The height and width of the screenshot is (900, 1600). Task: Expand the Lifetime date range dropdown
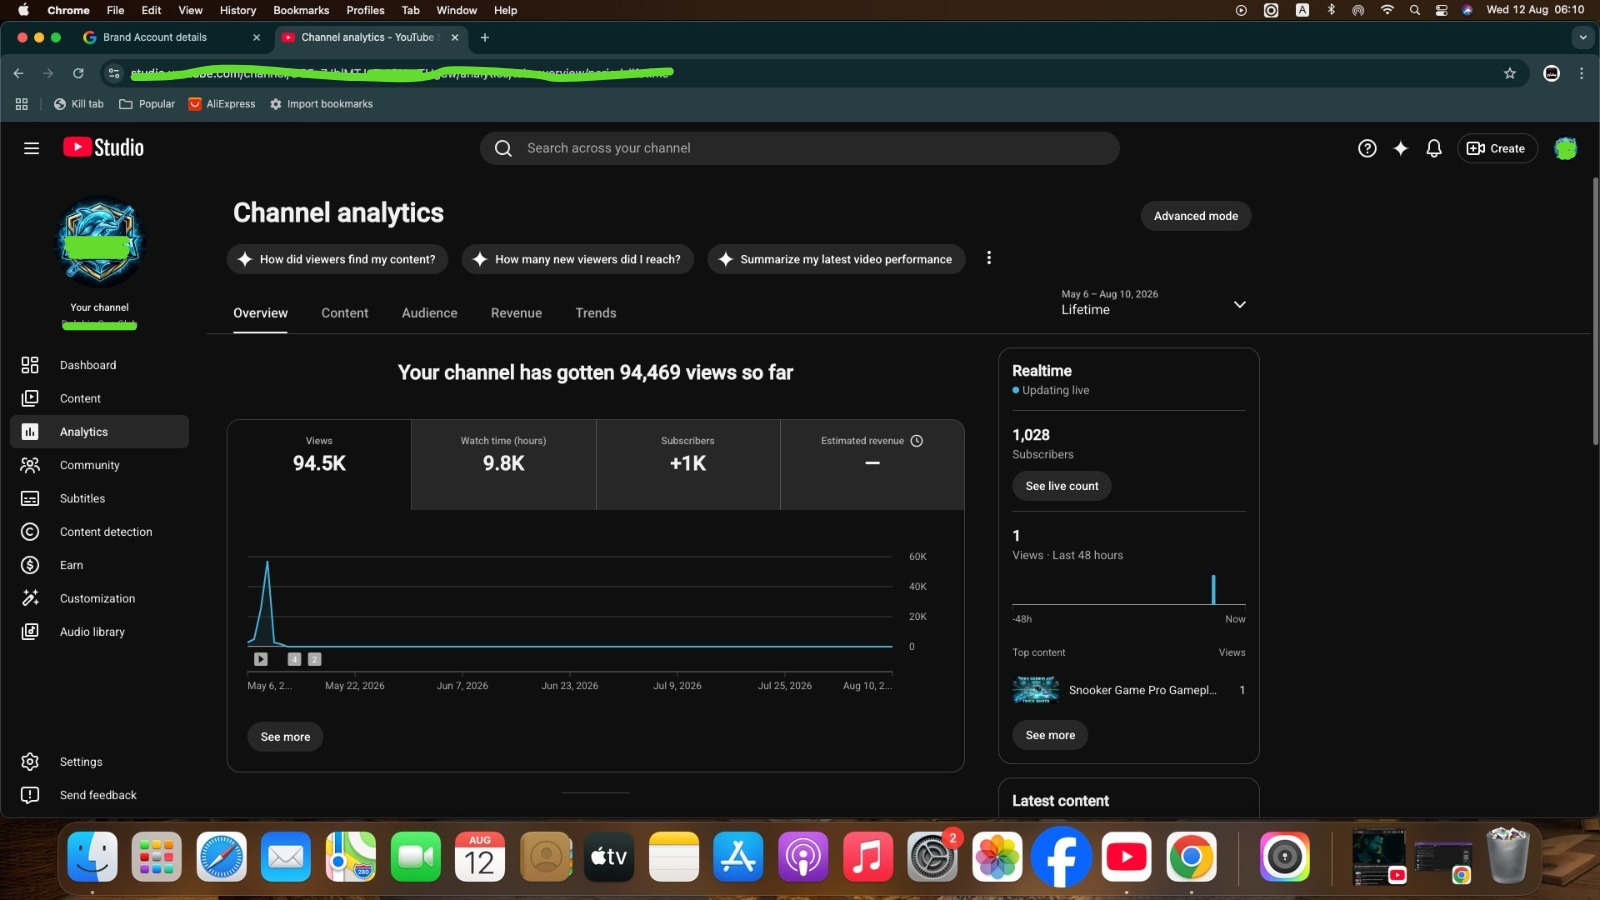pyautogui.click(x=1239, y=304)
